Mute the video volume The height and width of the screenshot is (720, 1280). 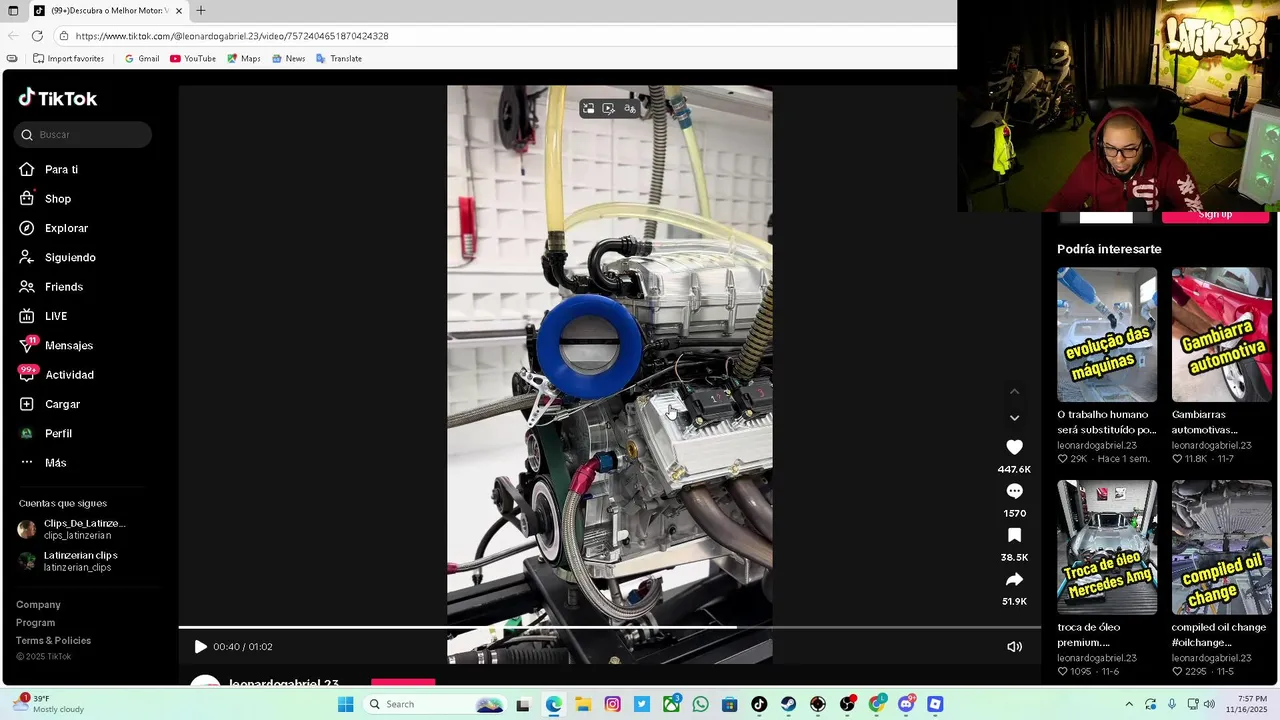coord(1014,647)
